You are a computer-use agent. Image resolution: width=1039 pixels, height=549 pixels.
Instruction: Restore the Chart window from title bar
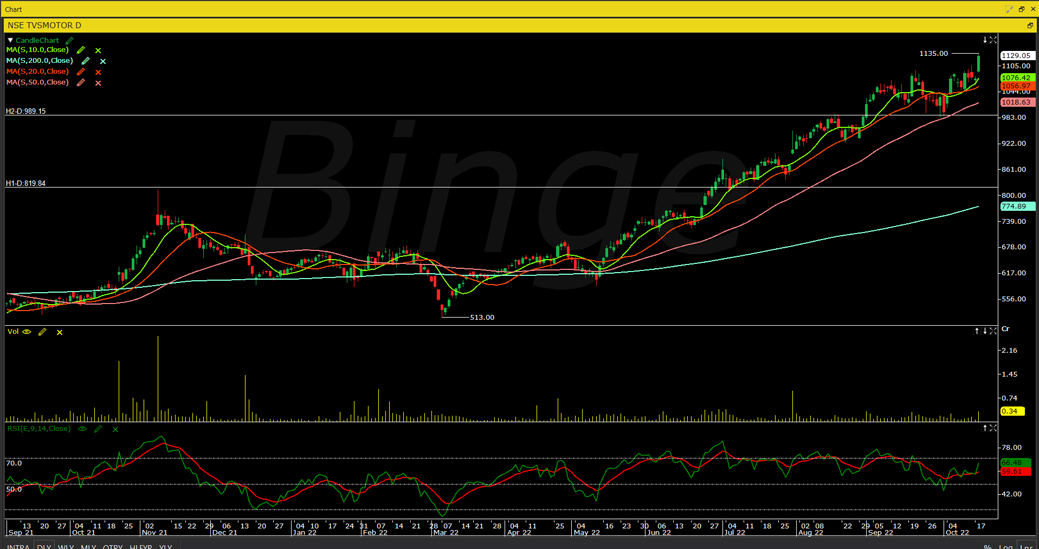(x=1022, y=9)
